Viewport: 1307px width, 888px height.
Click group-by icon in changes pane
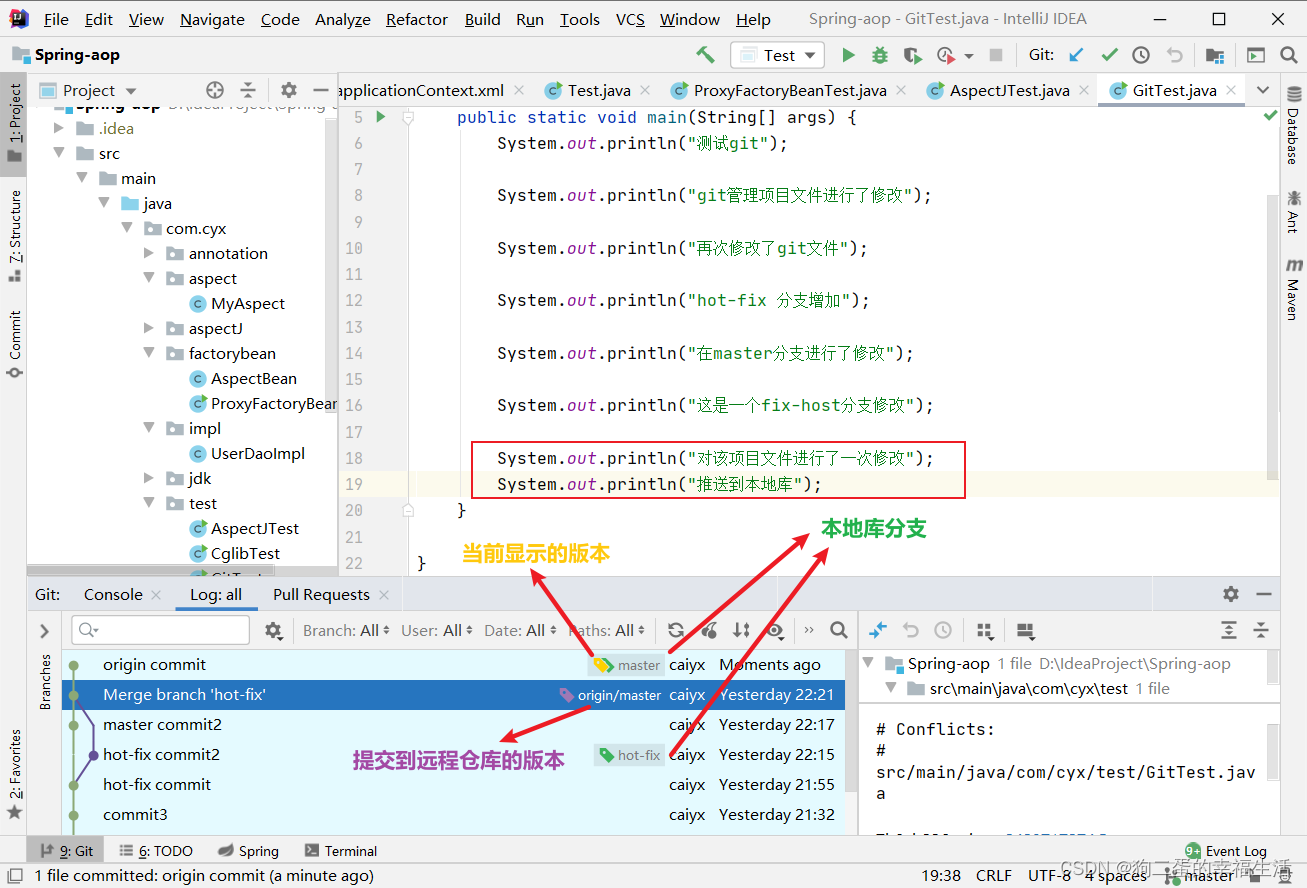(984, 630)
